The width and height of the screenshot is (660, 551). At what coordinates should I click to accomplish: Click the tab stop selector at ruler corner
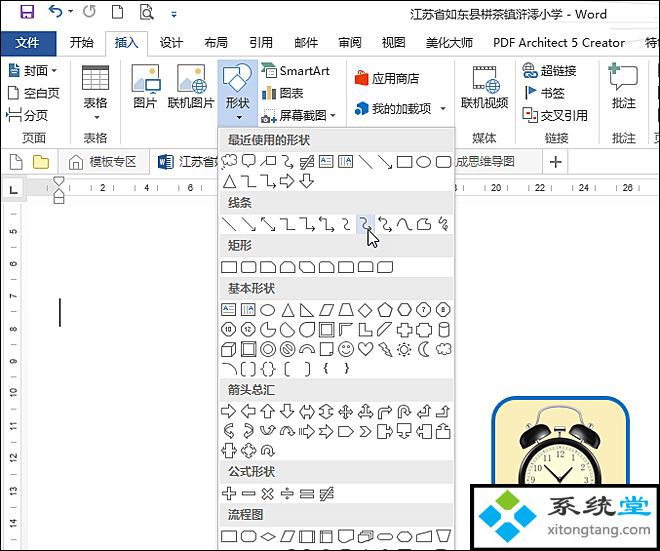[x=13, y=190]
